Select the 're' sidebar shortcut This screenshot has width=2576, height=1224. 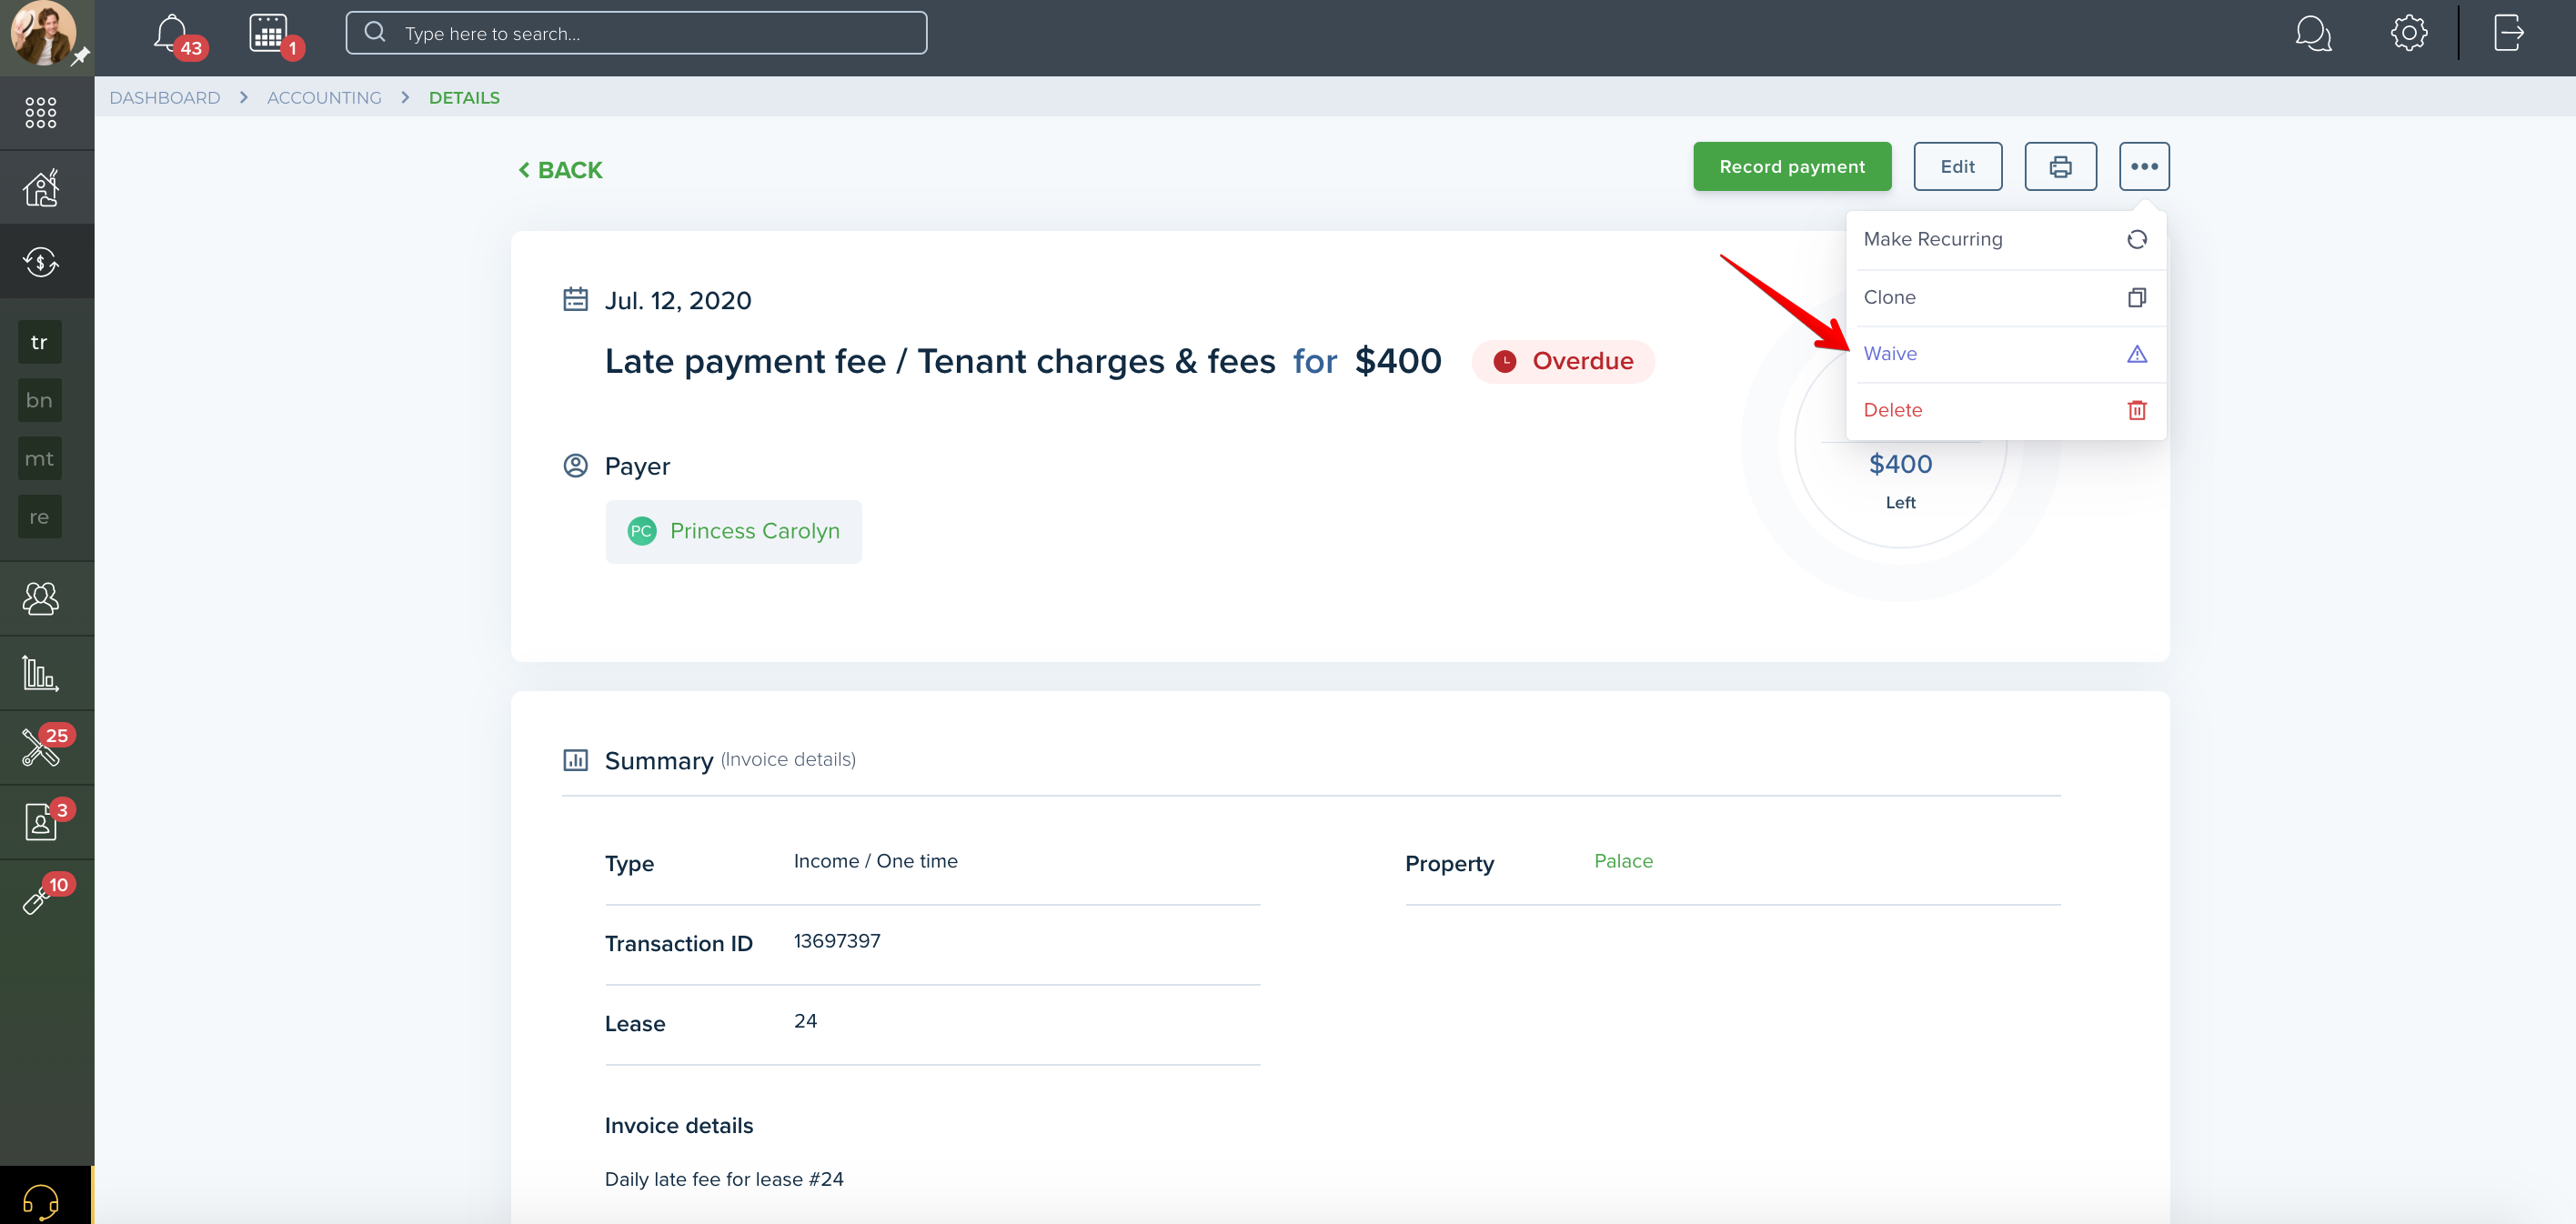point(40,516)
